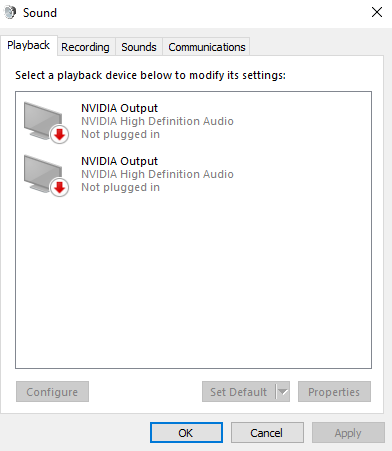Expand the Set Default dropdown arrow
Screen dimensions: 392x451
tap(283, 392)
